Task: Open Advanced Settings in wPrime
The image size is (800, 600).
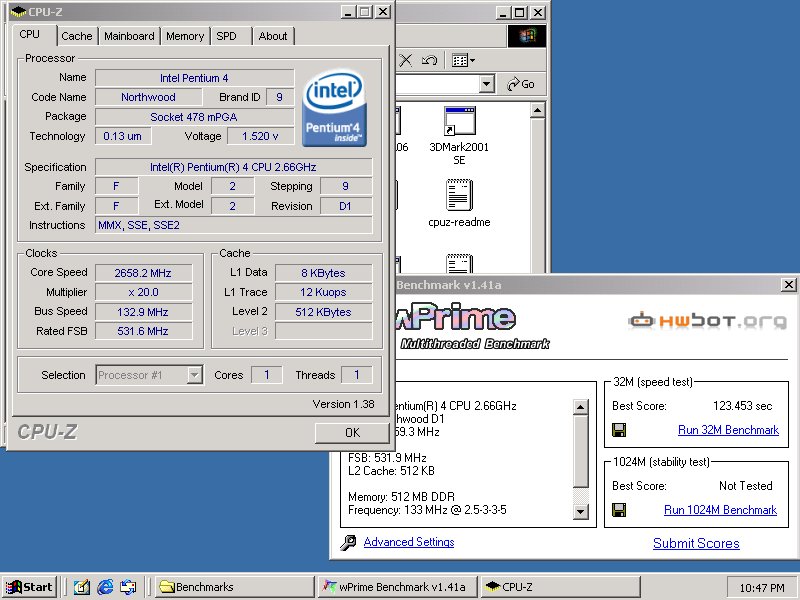Action: pos(409,542)
